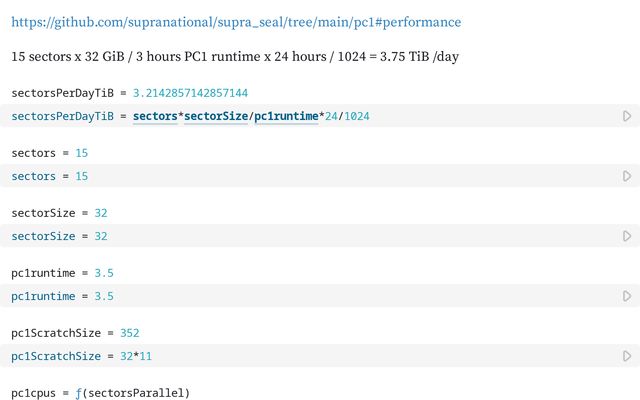Viewport: 640px width, 400px height.
Task: Click the pc1ScratchSize = 352 output
Action: 75,333
